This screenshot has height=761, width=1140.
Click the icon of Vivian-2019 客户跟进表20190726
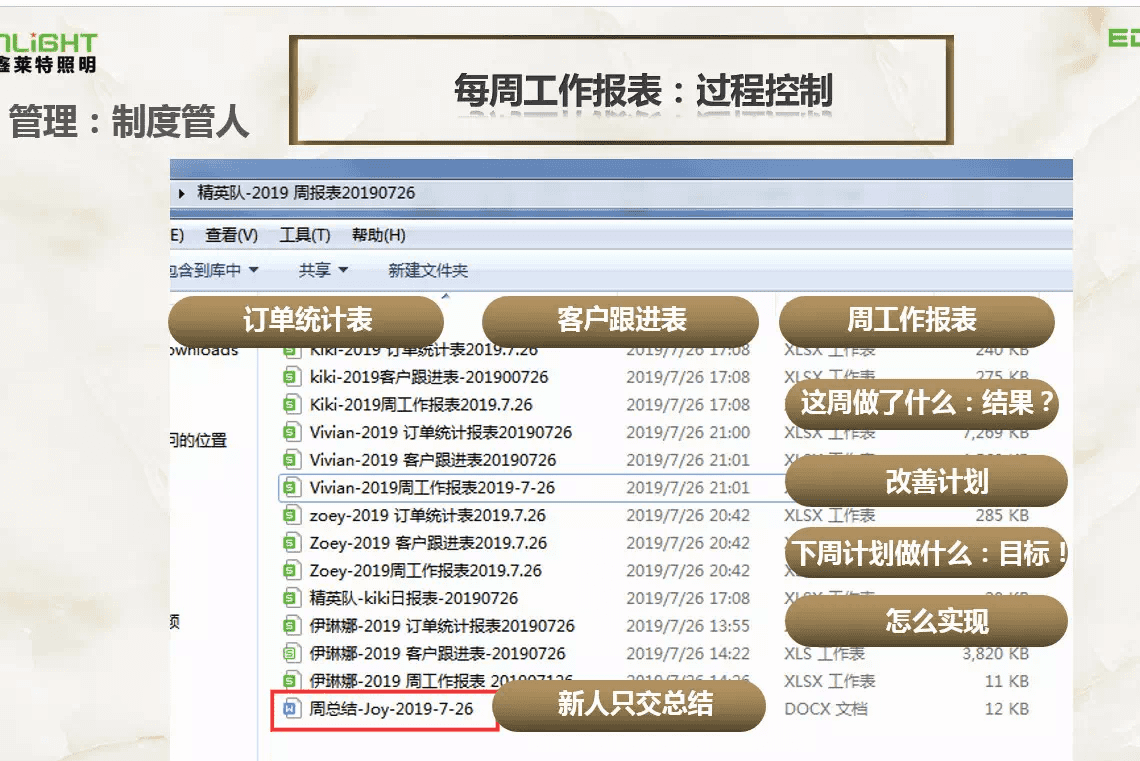291,460
